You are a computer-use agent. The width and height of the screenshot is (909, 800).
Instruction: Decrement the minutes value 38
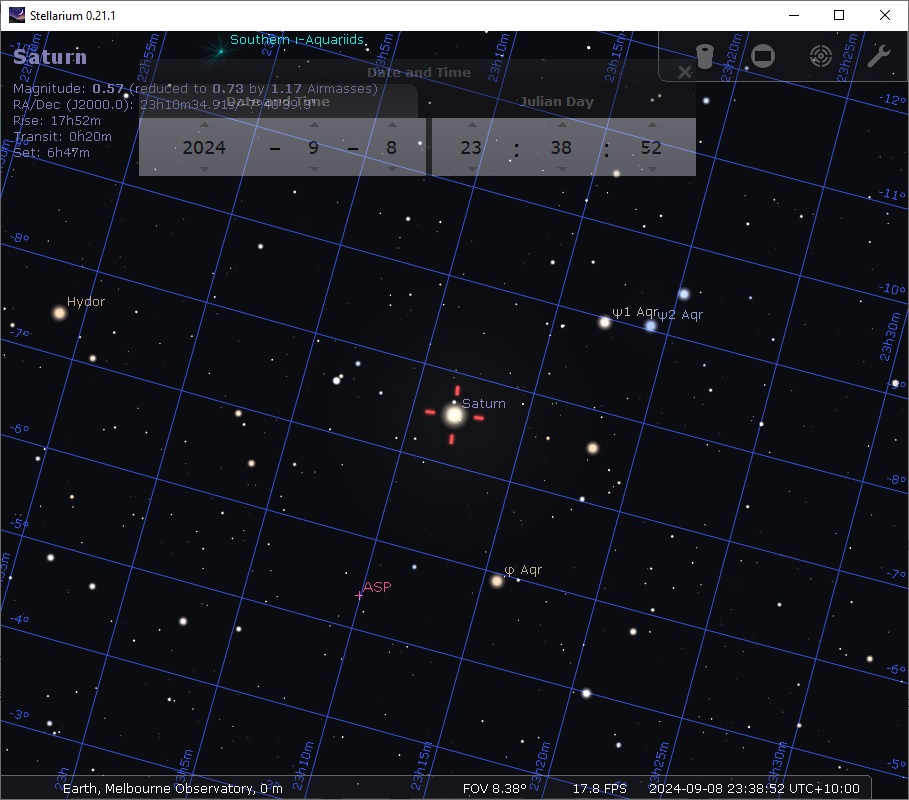562,169
